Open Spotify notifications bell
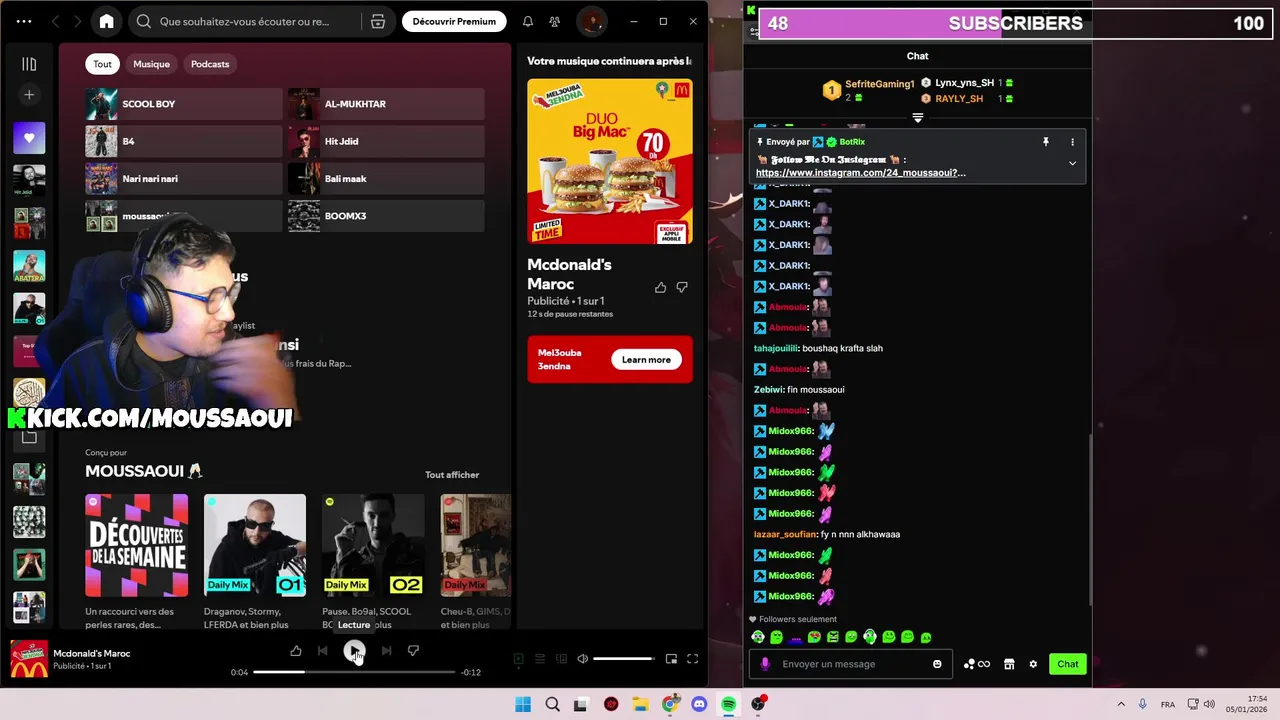 click(x=528, y=21)
